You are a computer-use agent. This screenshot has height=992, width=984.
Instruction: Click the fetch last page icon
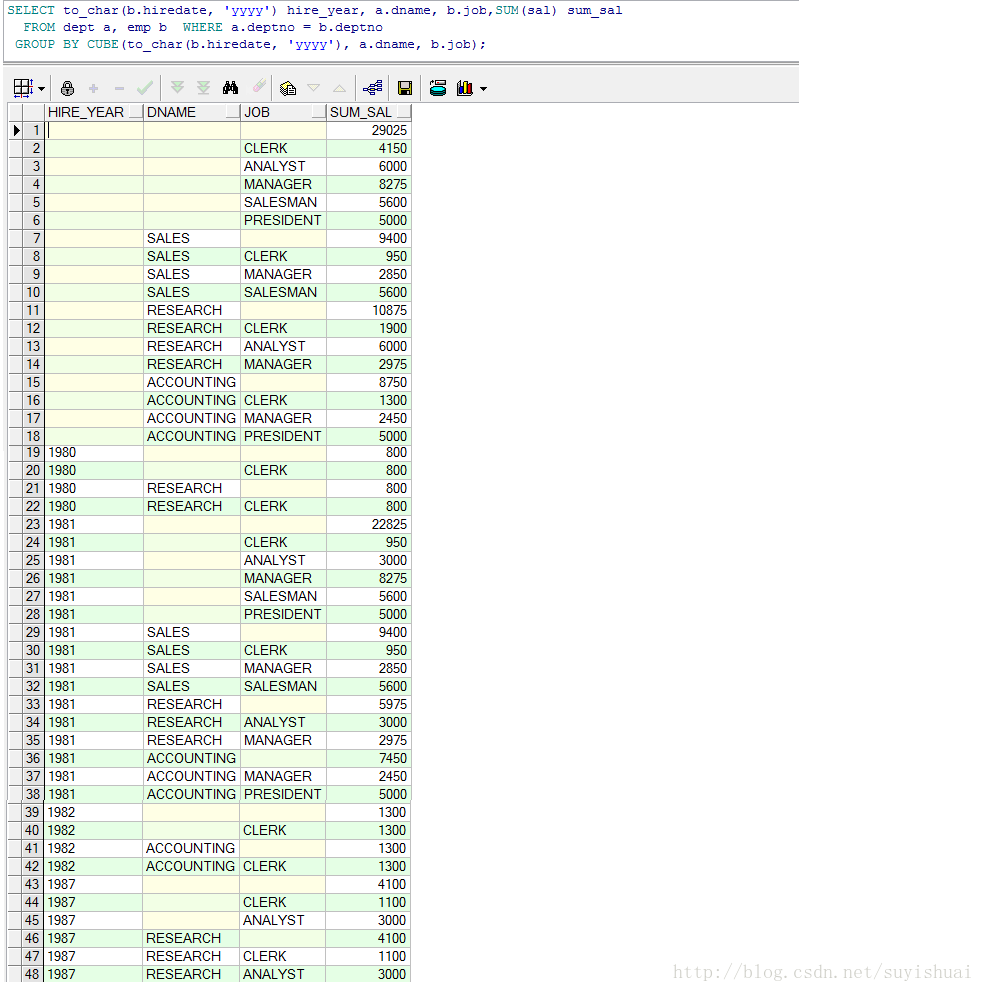point(203,88)
